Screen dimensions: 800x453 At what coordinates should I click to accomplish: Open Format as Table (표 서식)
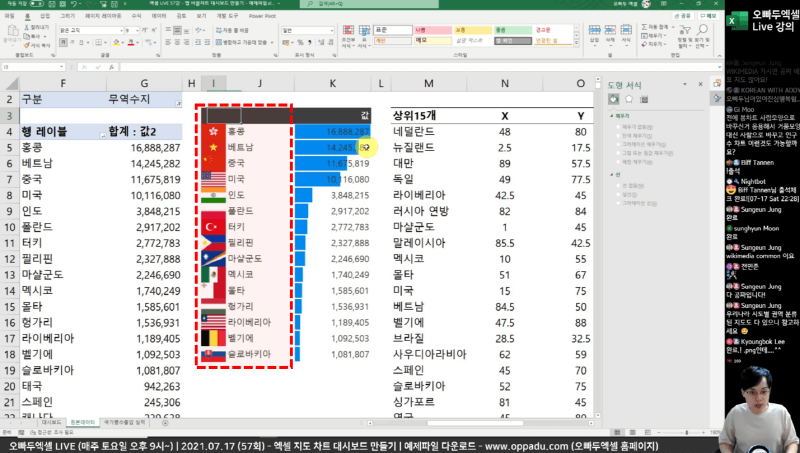point(364,36)
